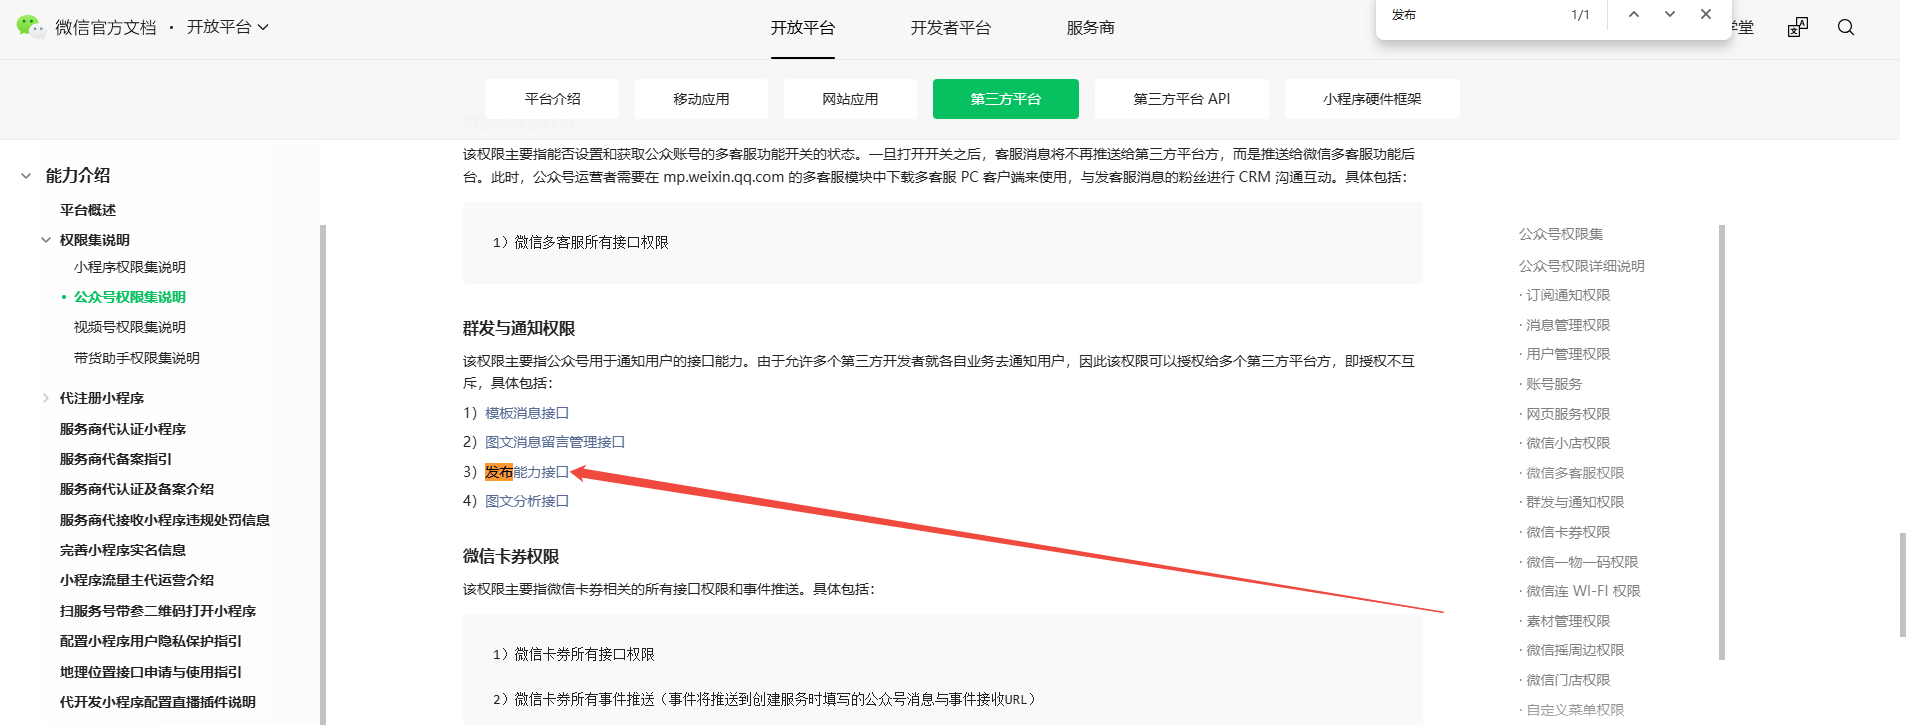Follow the 图文消息留言管理接口 link
This screenshot has height=725, width=1906.
click(555, 442)
